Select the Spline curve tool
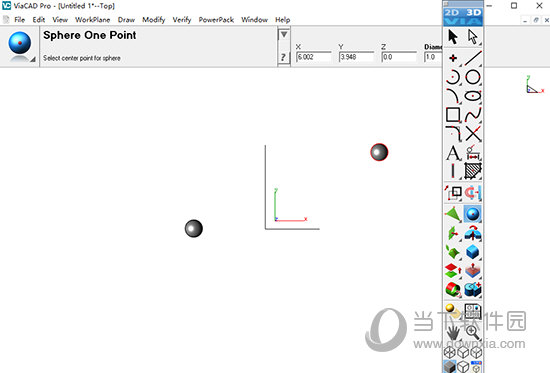Screen dimensions: 550x373 tap(473, 115)
